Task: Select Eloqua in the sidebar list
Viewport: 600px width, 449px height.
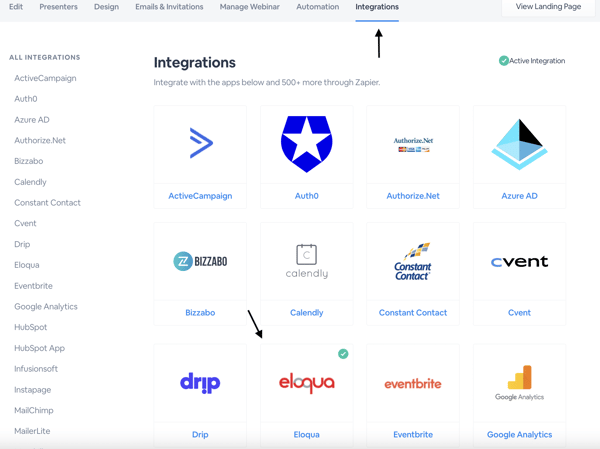Action: [27, 265]
